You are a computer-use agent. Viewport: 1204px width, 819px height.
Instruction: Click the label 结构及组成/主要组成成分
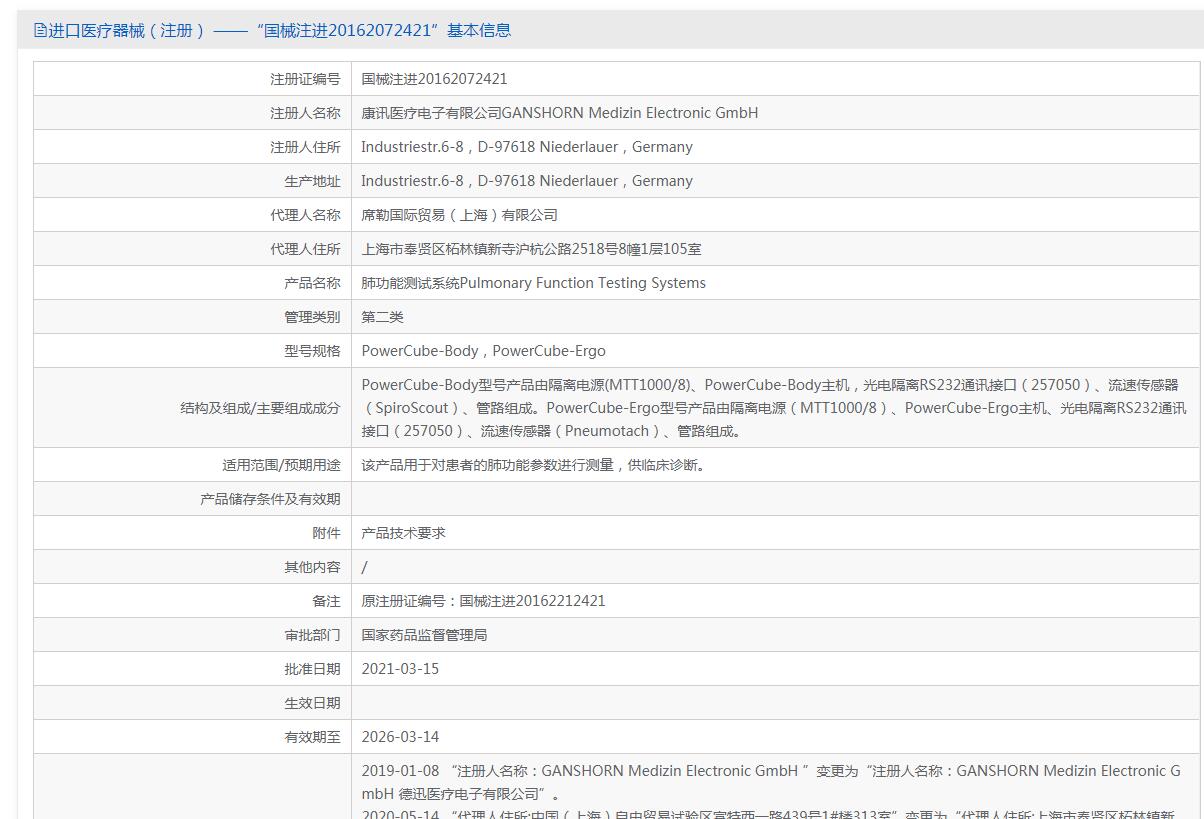pyautogui.click(x=260, y=408)
